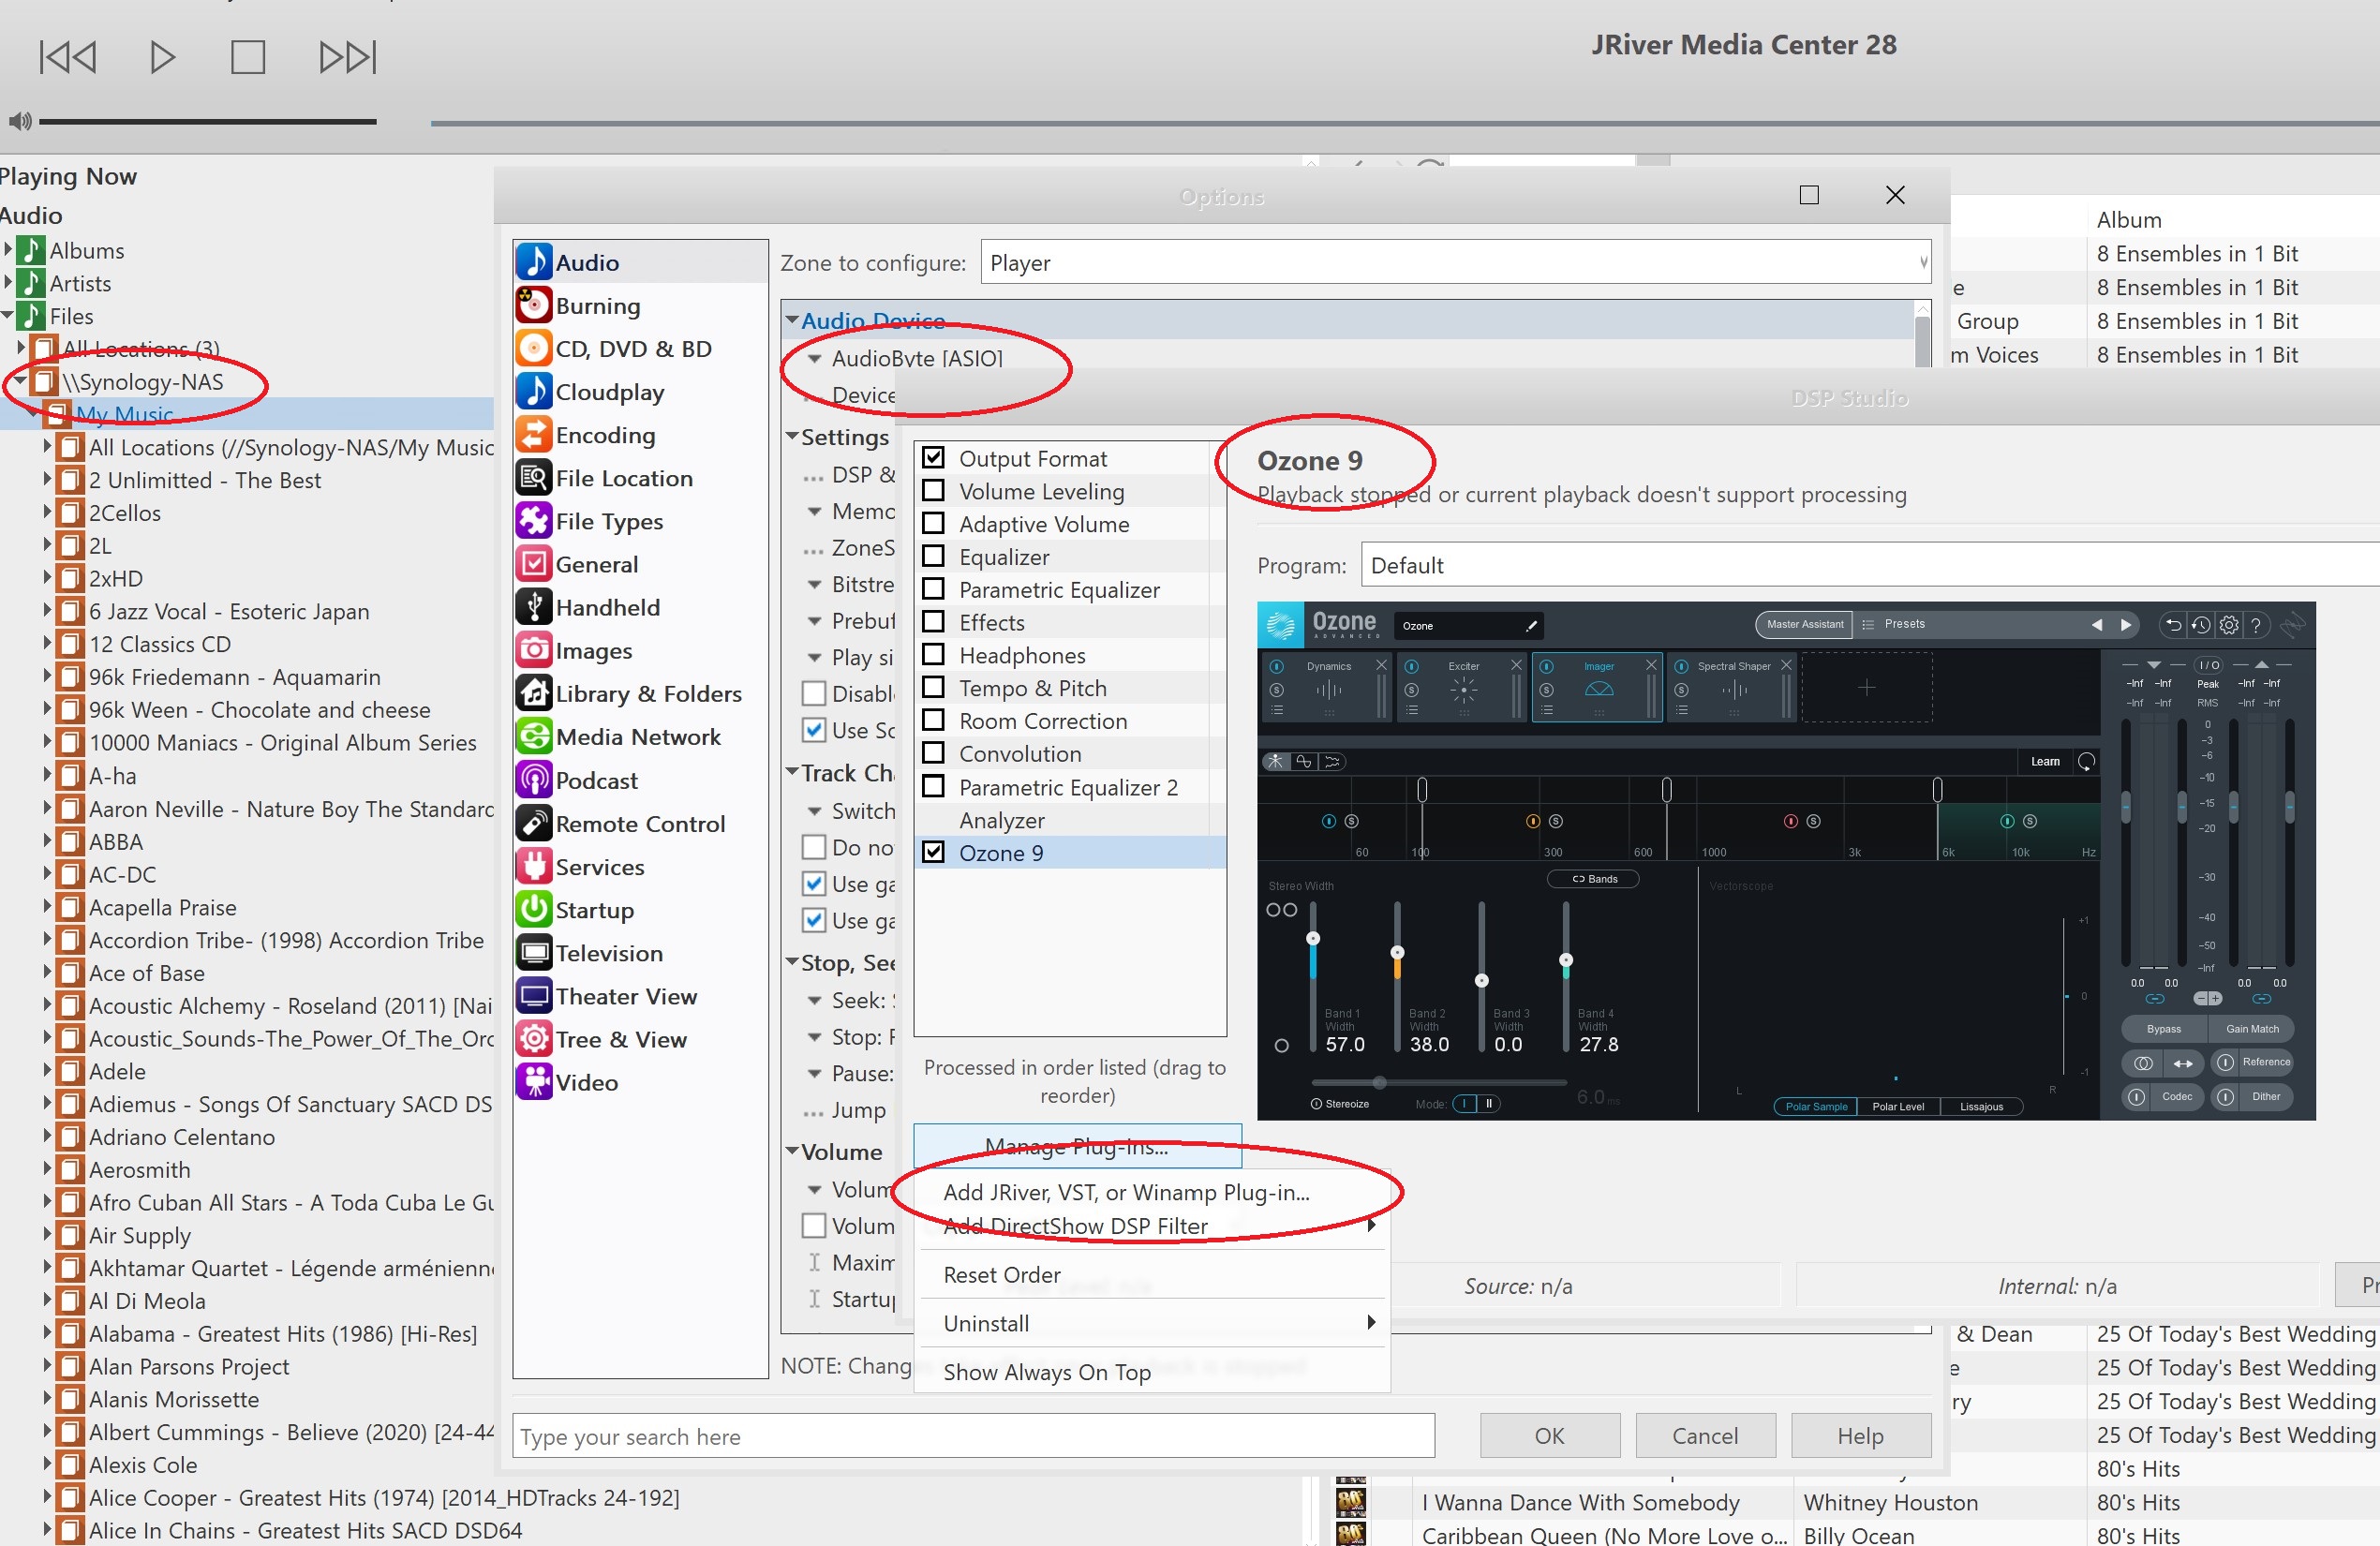Image resolution: width=2380 pixels, height=1546 pixels.
Task: Select the Cloudplay settings icon
Action: point(533,392)
